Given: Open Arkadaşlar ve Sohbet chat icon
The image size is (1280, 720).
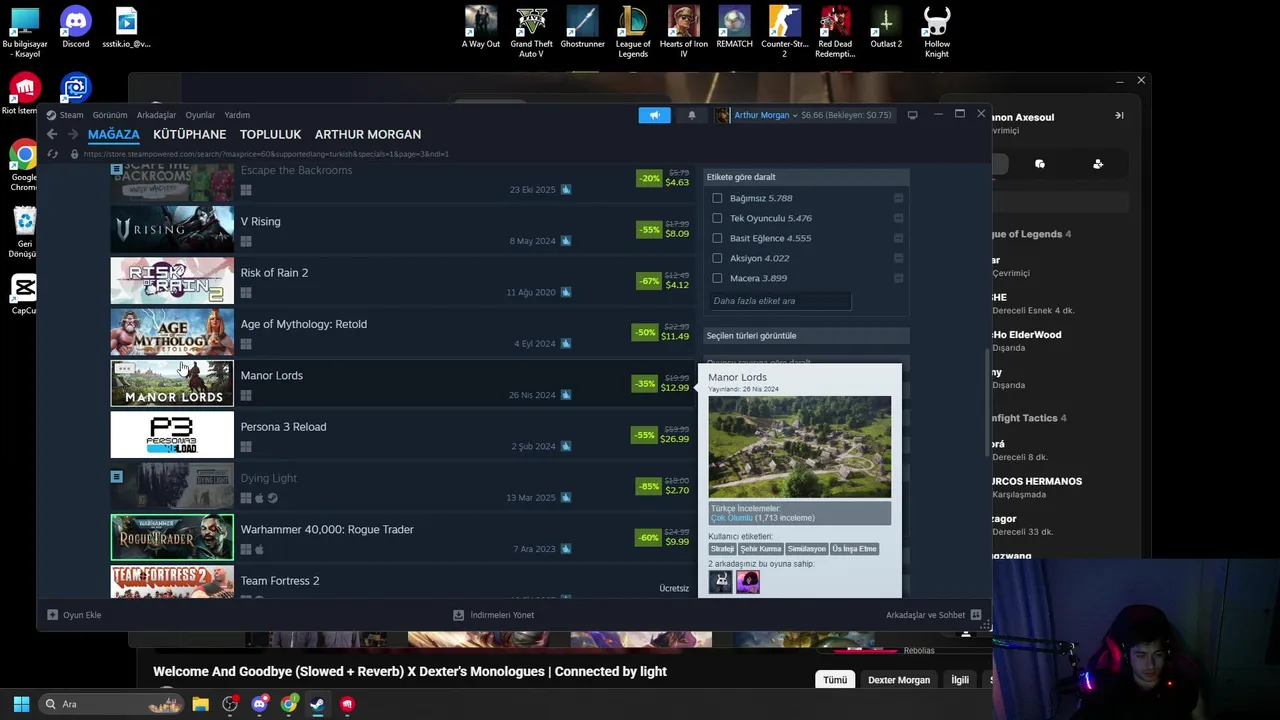Looking at the screenshot, I should coord(976,615).
